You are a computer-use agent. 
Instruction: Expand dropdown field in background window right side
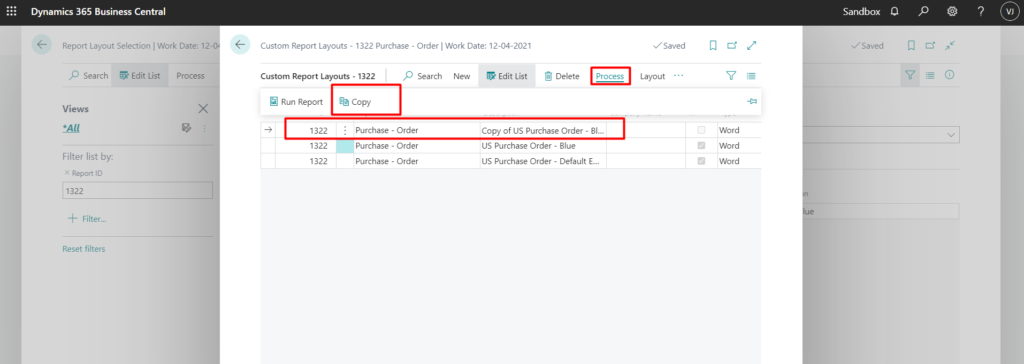tap(950, 135)
